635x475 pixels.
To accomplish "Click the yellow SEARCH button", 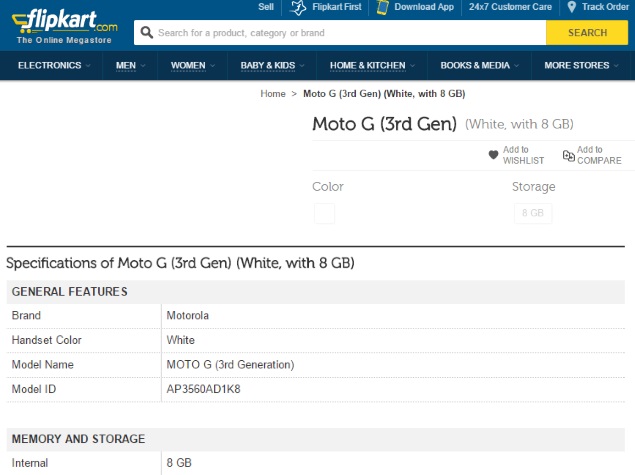I will 587,33.
